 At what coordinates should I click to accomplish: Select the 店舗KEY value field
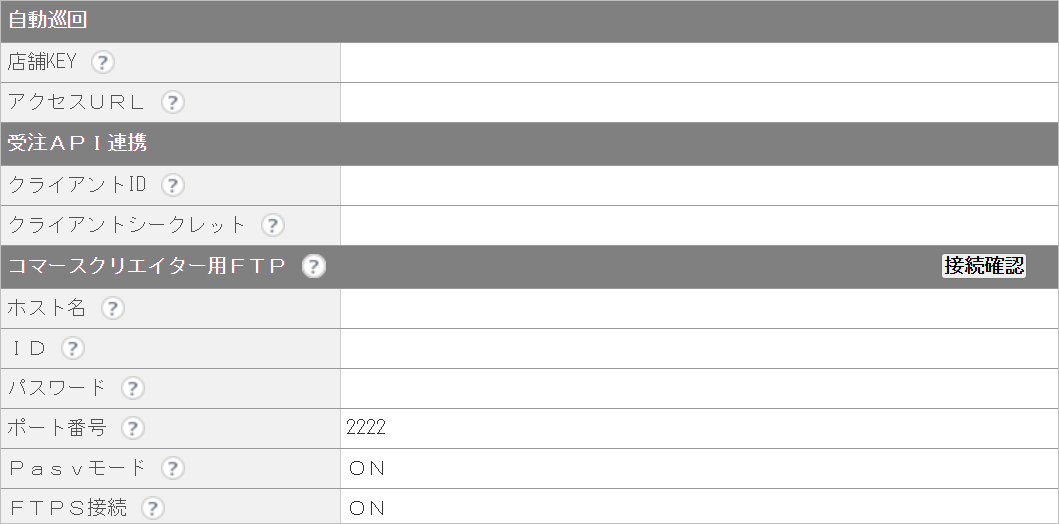pyautogui.click(x=699, y=63)
